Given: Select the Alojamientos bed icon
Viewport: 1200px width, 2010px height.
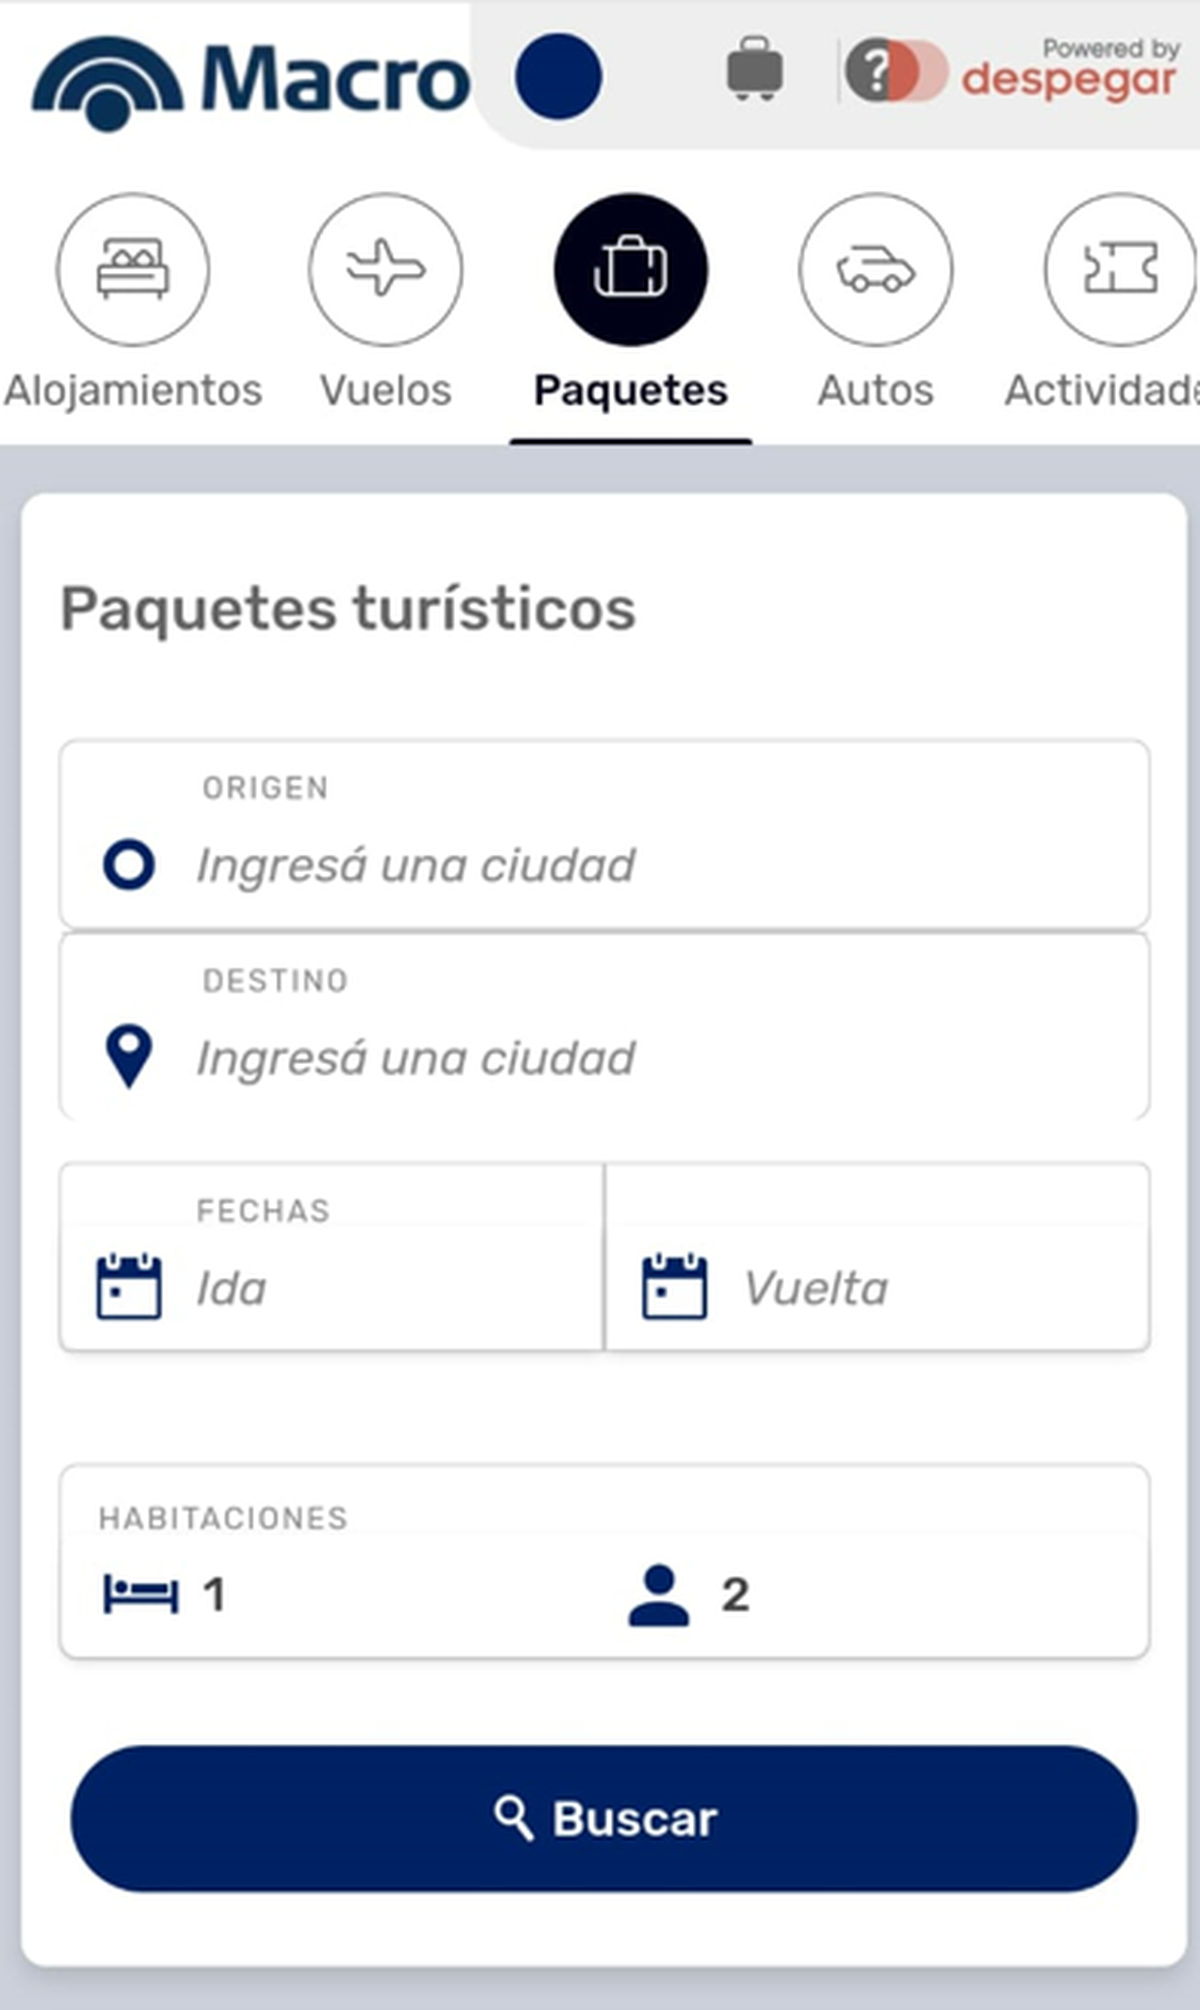Looking at the screenshot, I should click(133, 269).
